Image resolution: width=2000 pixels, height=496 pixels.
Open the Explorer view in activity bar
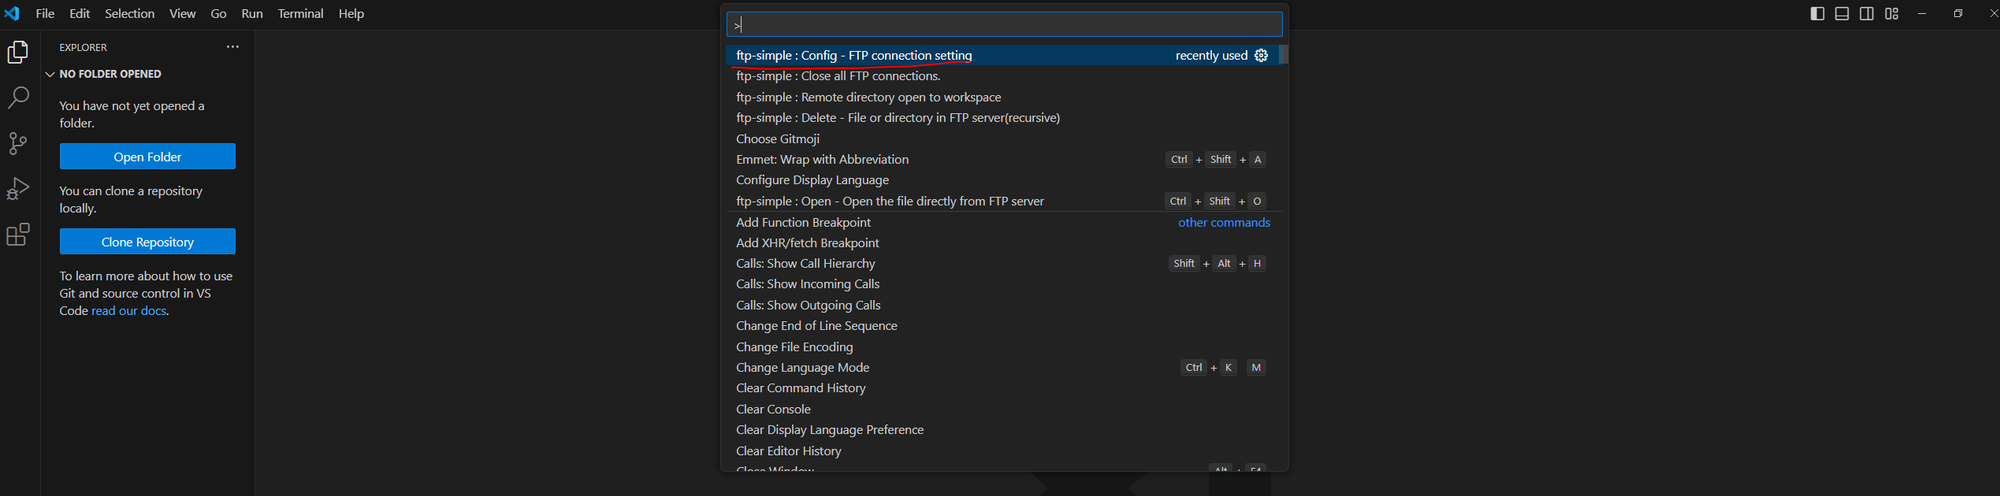click(x=18, y=52)
